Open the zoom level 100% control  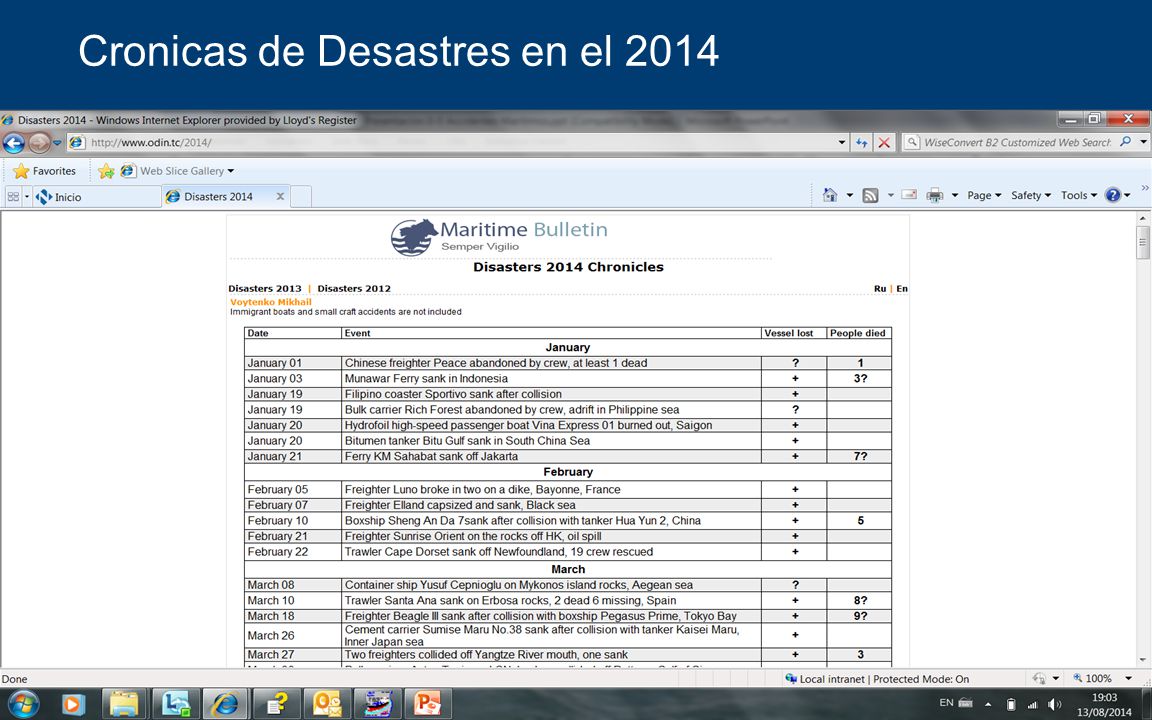coord(1092,679)
